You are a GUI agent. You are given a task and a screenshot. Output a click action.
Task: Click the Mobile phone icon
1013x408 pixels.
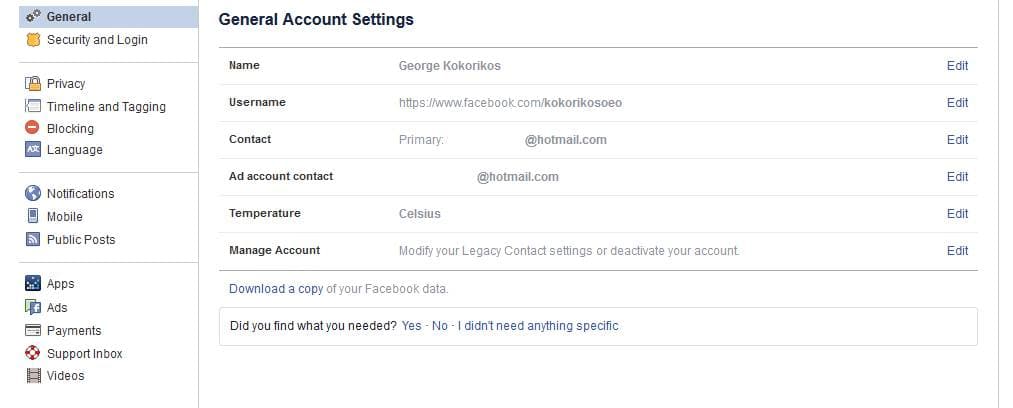pyautogui.click(x=33, y=216)
